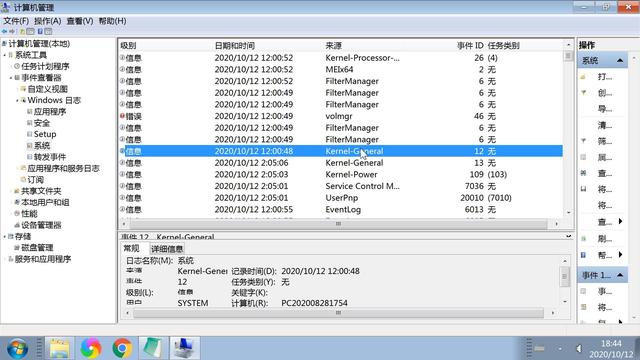Click the 帮... help action icon
Viewport: 640px width, 360px height.
583,255
